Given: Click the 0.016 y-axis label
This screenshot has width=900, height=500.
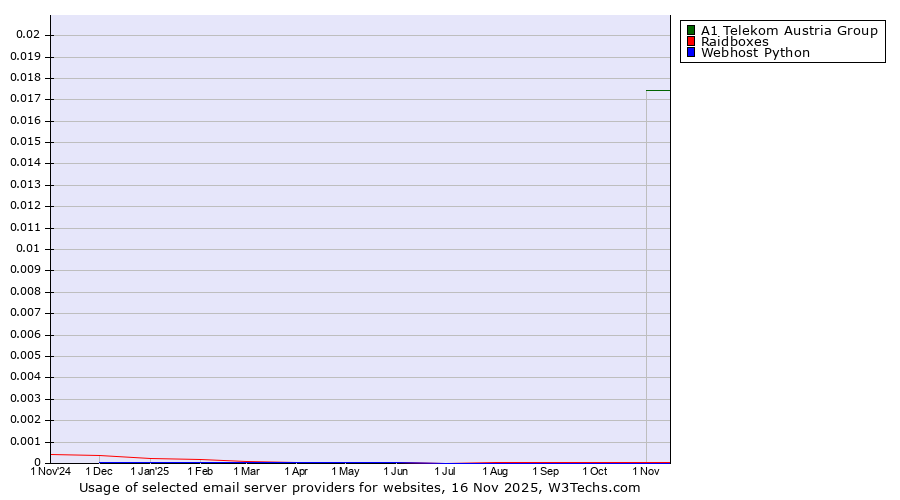Looking at the screenshot, I should pos(26,121).
